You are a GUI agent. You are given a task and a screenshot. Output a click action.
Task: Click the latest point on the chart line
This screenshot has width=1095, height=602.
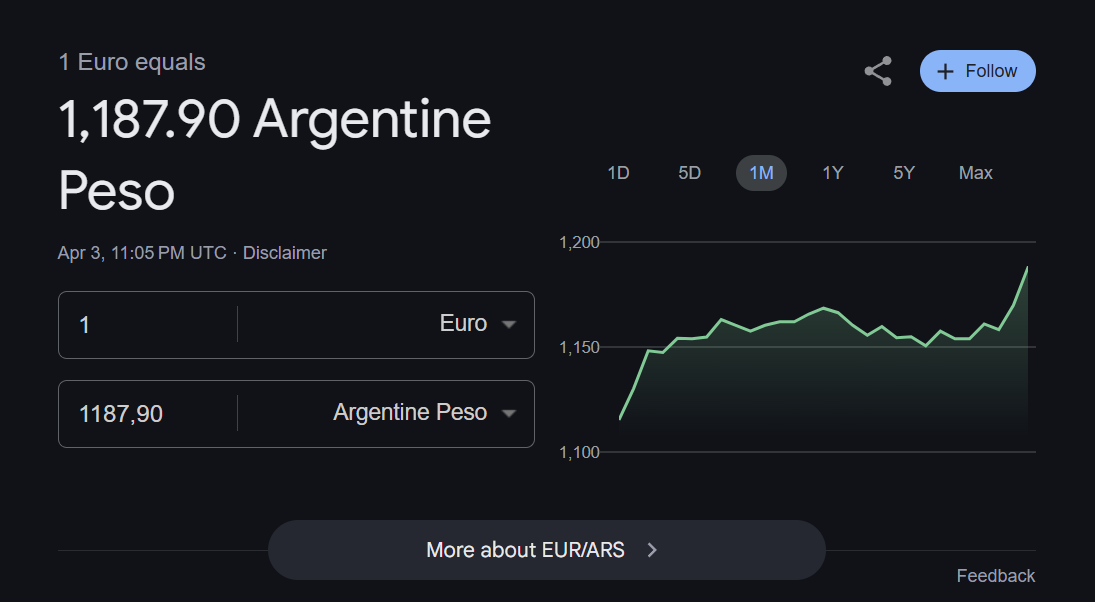[x=1027, y=267]
